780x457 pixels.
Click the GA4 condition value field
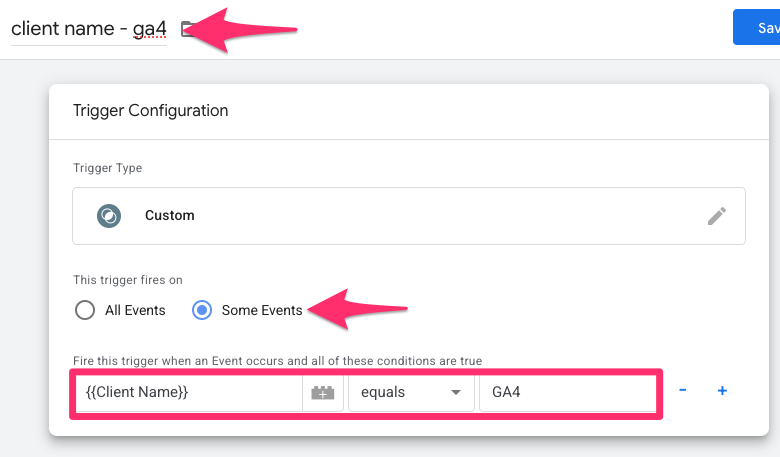(568, 392)
